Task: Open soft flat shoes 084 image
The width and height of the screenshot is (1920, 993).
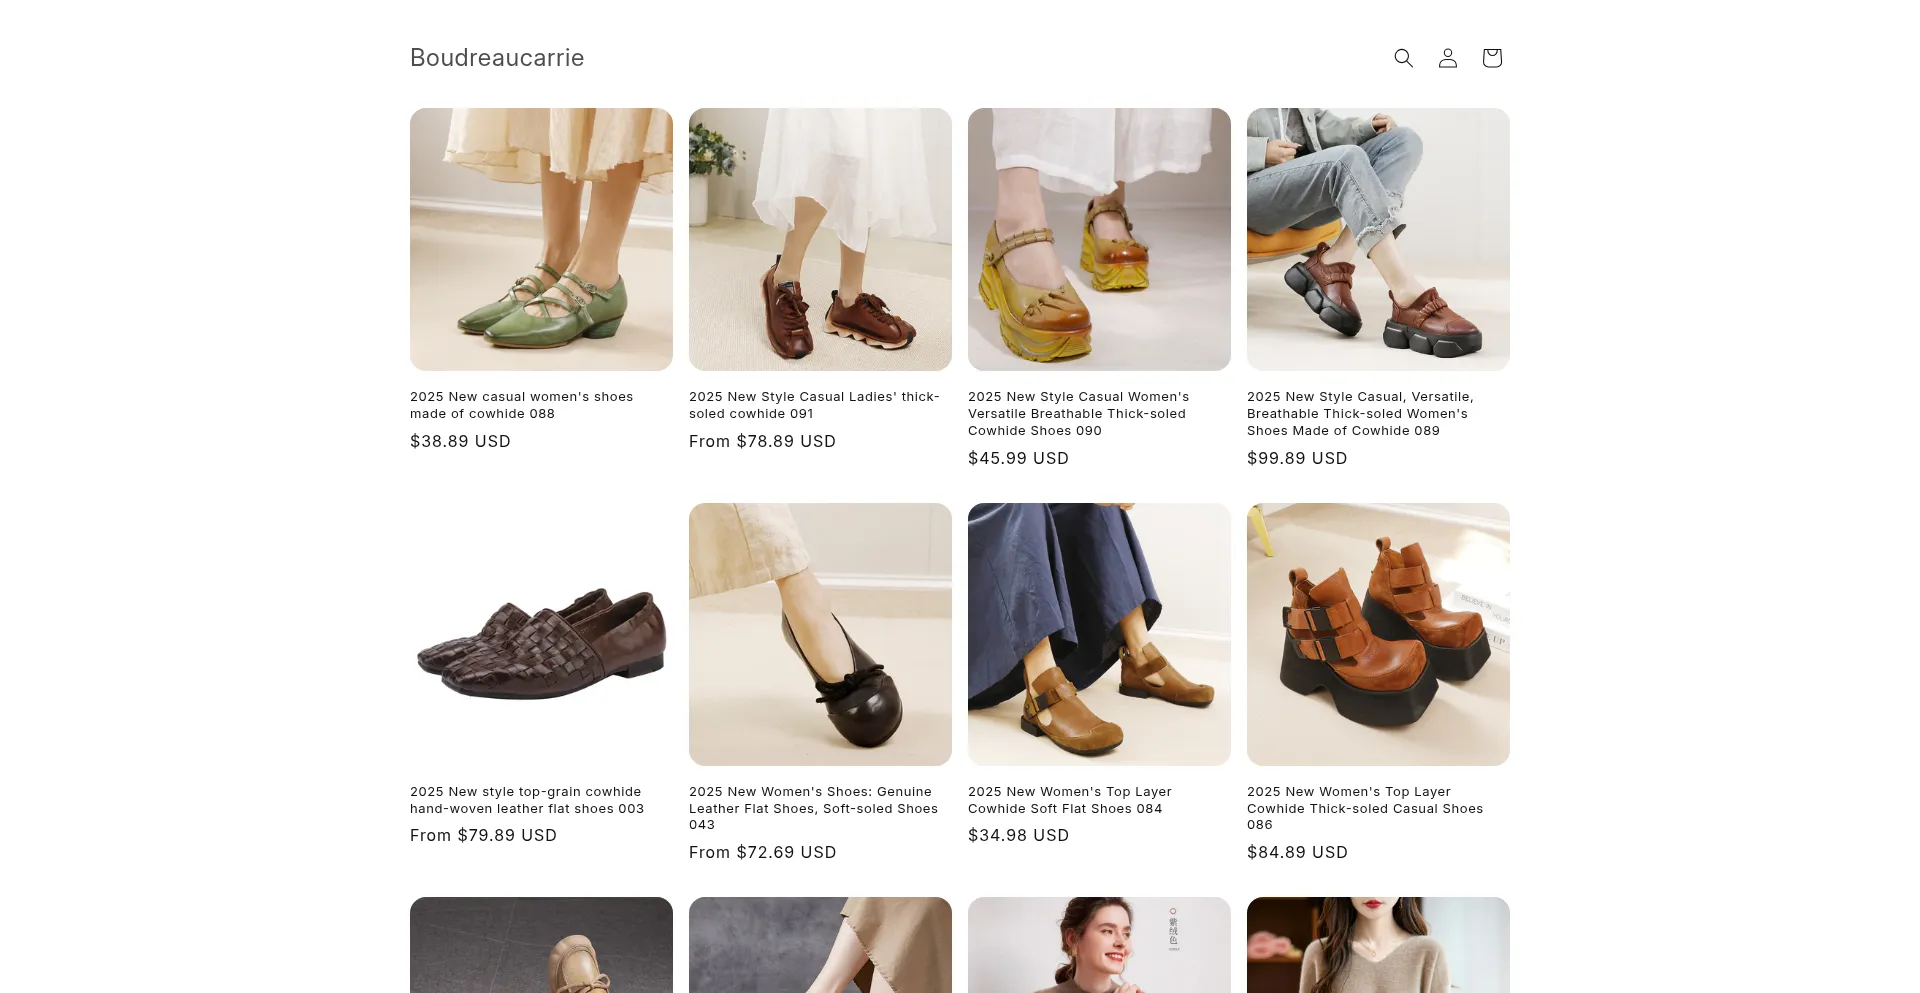Action: pos(1099,634)
